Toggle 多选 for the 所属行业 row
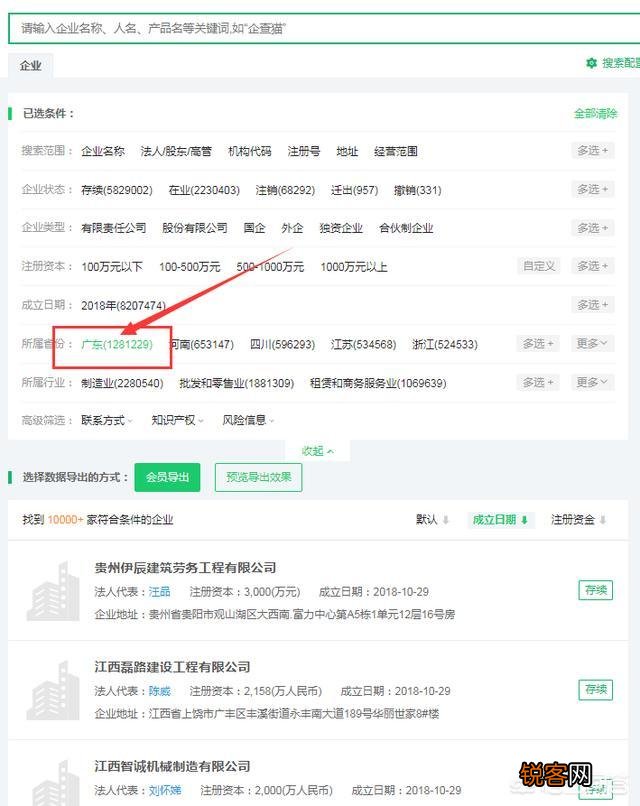This screenshot has height=806, width=640. [x=538, y=382]
